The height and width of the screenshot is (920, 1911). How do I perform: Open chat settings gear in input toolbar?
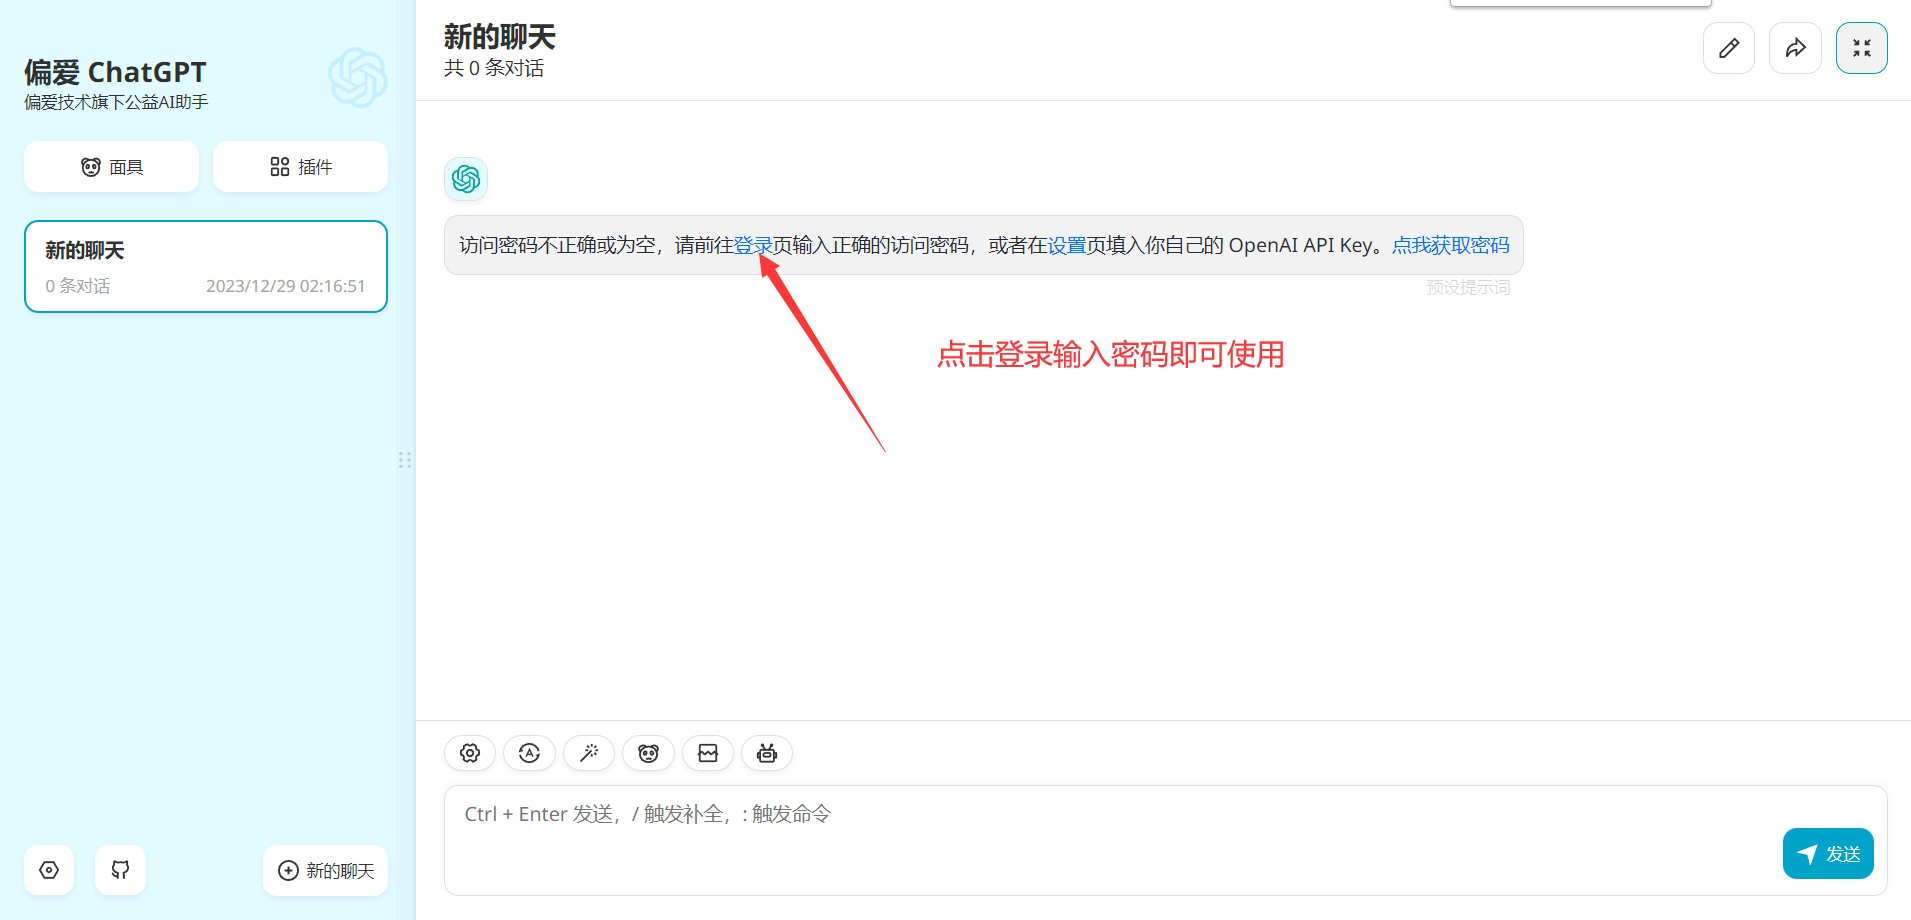470,753
